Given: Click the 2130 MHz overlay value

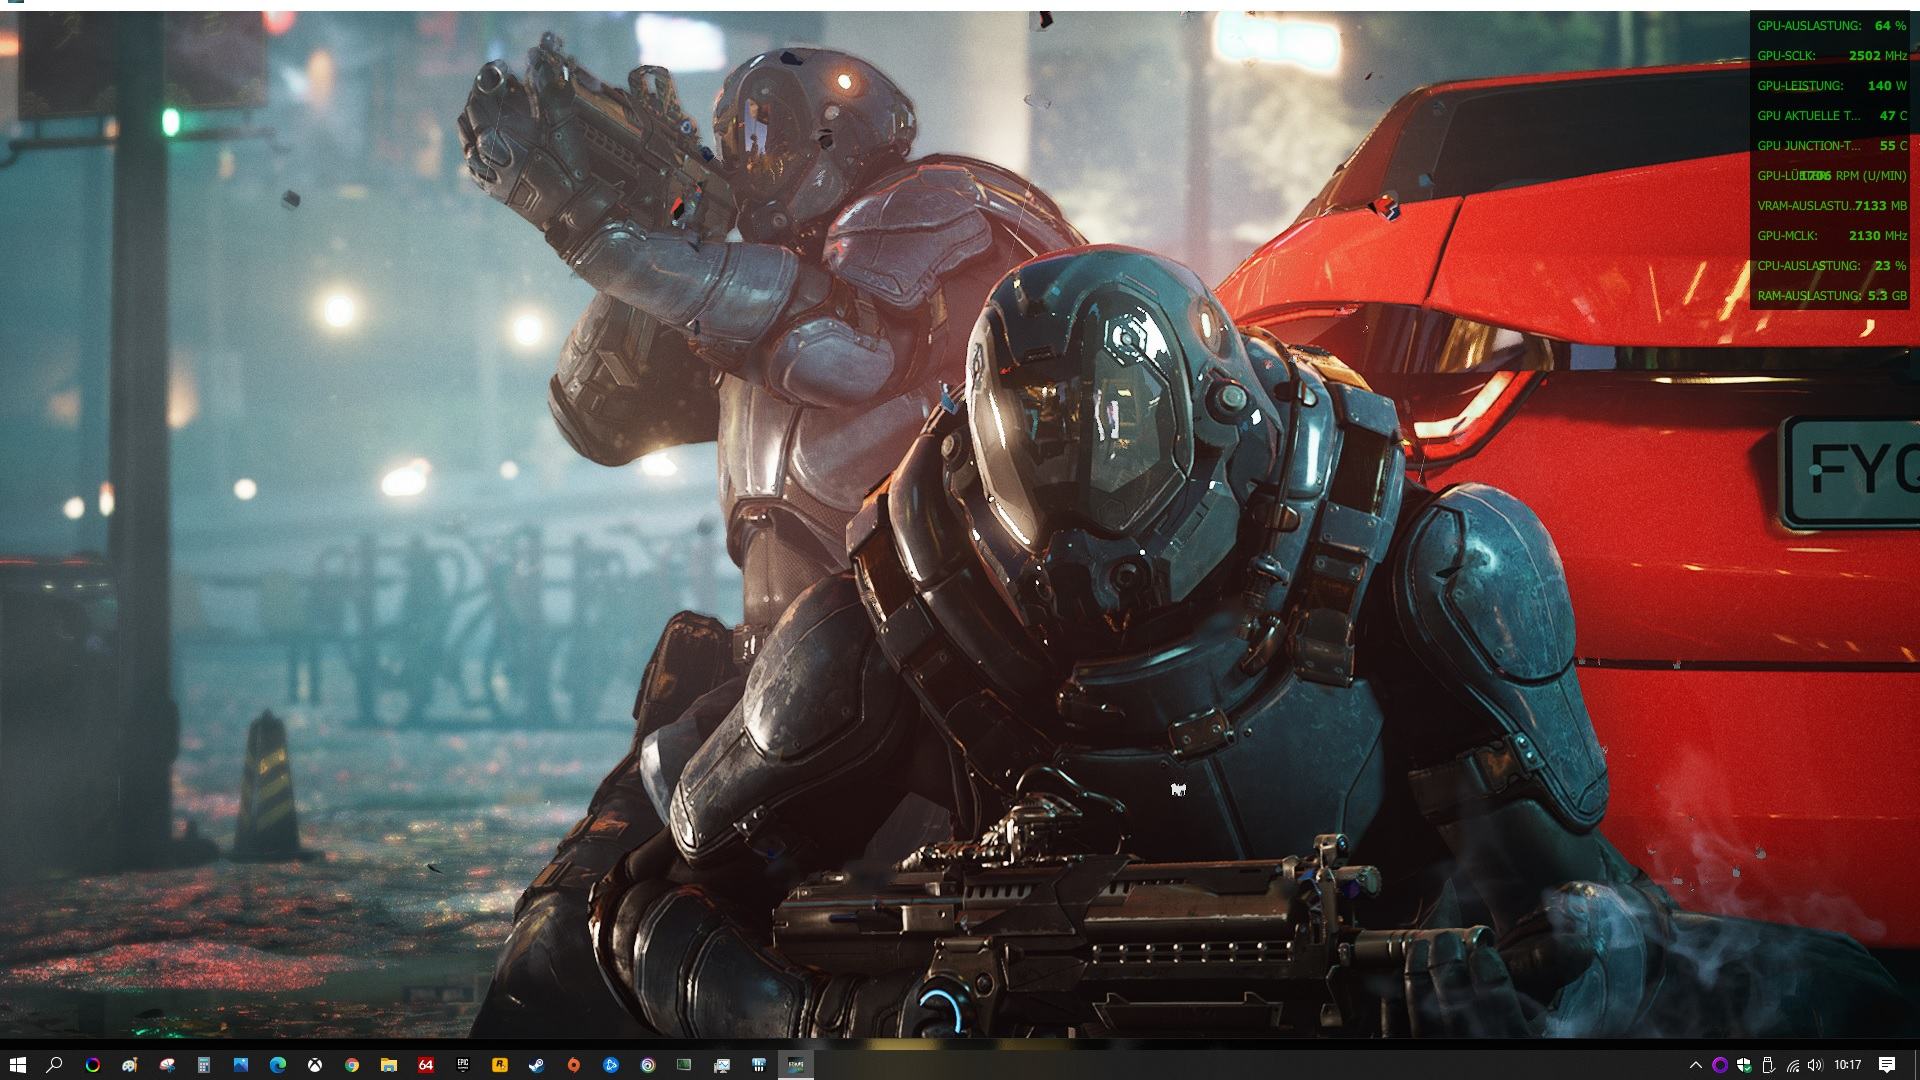Looking at the screenshot, I should point(1877,236).
